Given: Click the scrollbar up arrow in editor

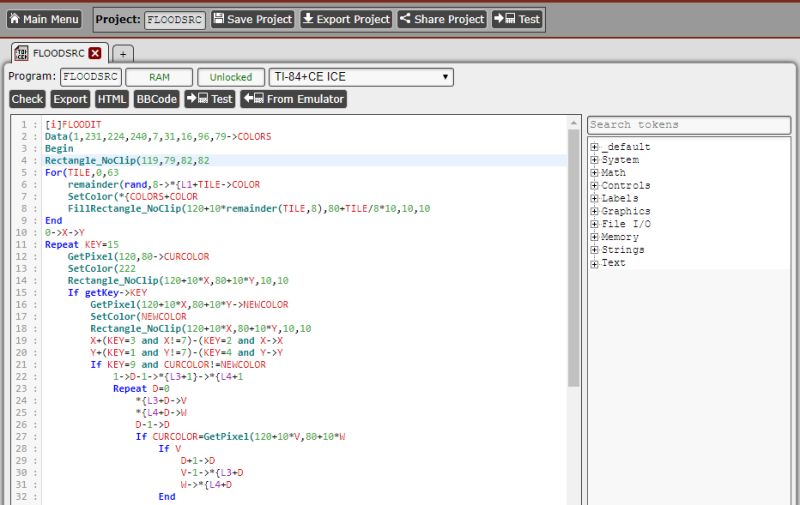Looking at the screenshot, I should (573, 123).
